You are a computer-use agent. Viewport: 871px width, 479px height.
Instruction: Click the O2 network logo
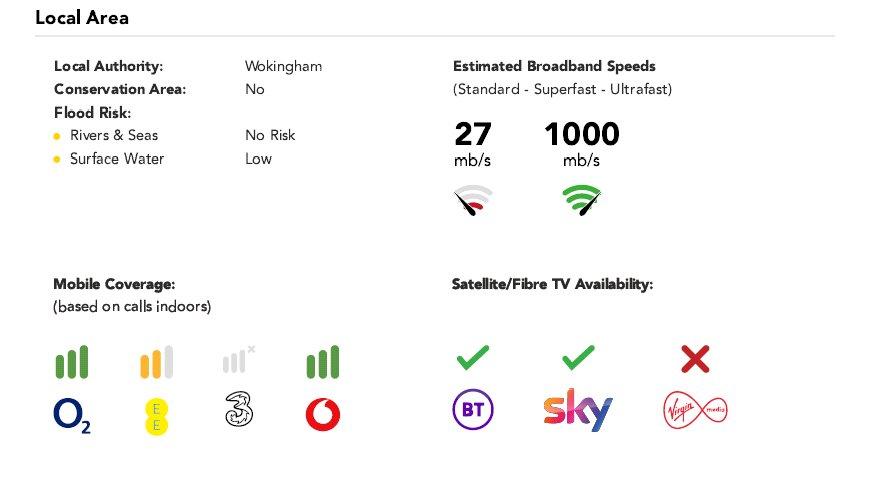(x=72, y=416)
